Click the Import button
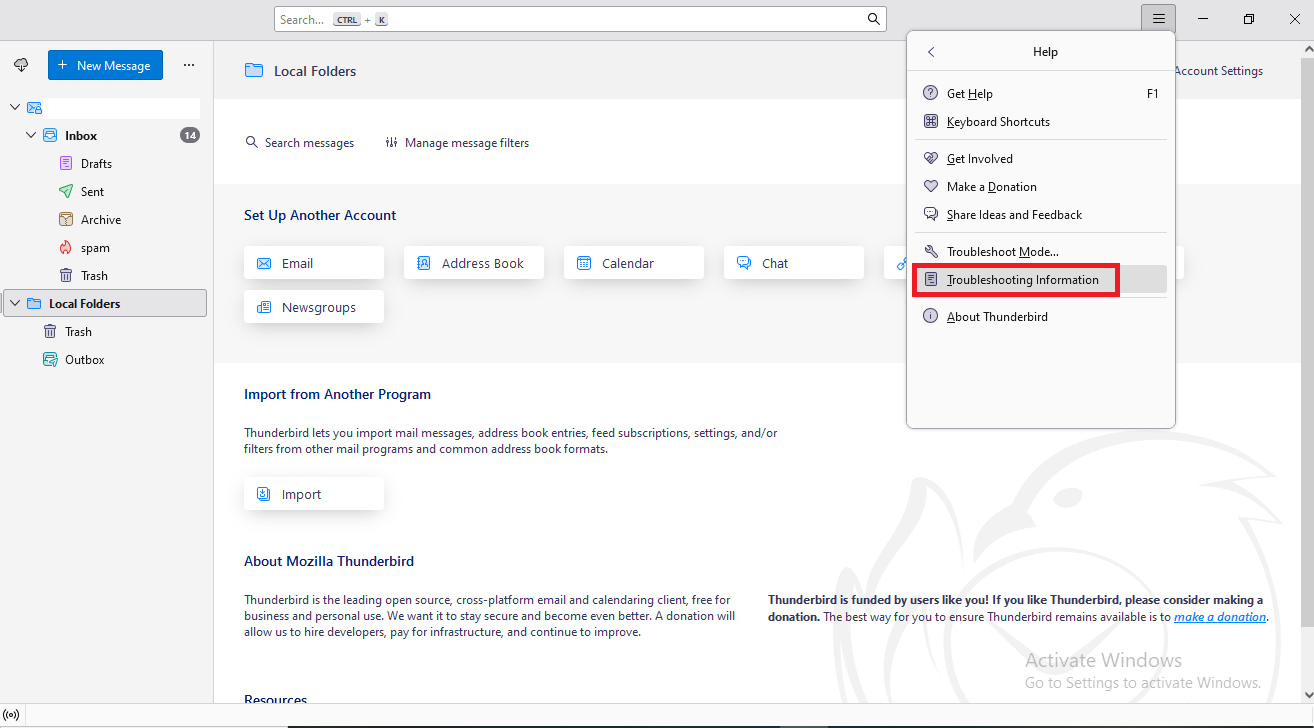Image resolution: width=1314 pixels, height=728 pixels. point(314,494)
